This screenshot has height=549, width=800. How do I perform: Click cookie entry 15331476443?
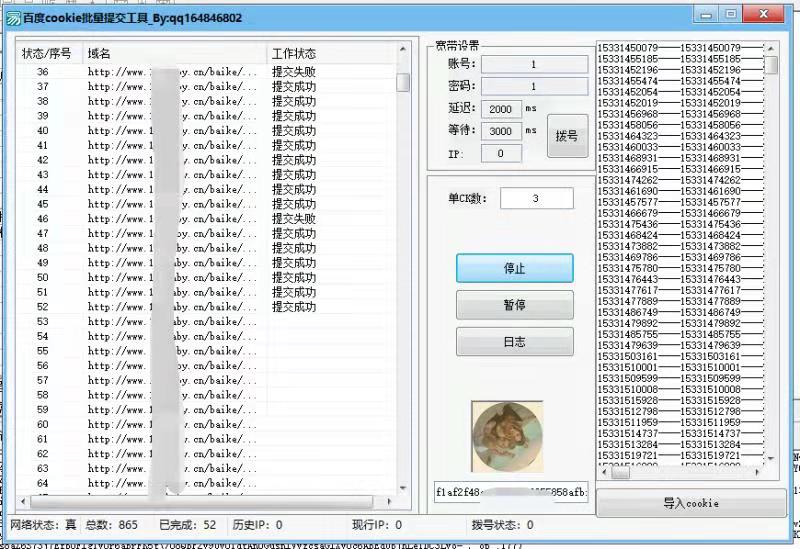point(680,279)
